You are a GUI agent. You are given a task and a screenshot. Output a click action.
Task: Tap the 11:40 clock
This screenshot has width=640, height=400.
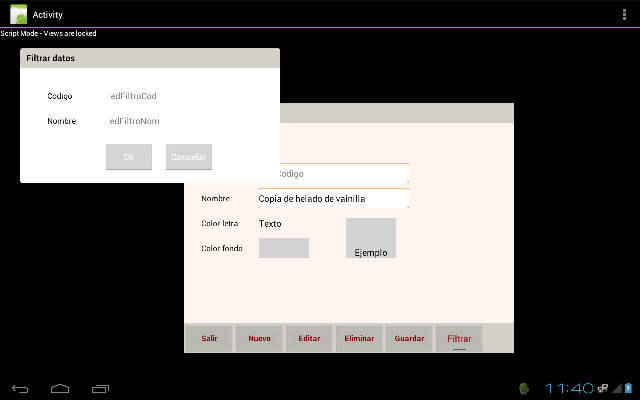point(569,388)
